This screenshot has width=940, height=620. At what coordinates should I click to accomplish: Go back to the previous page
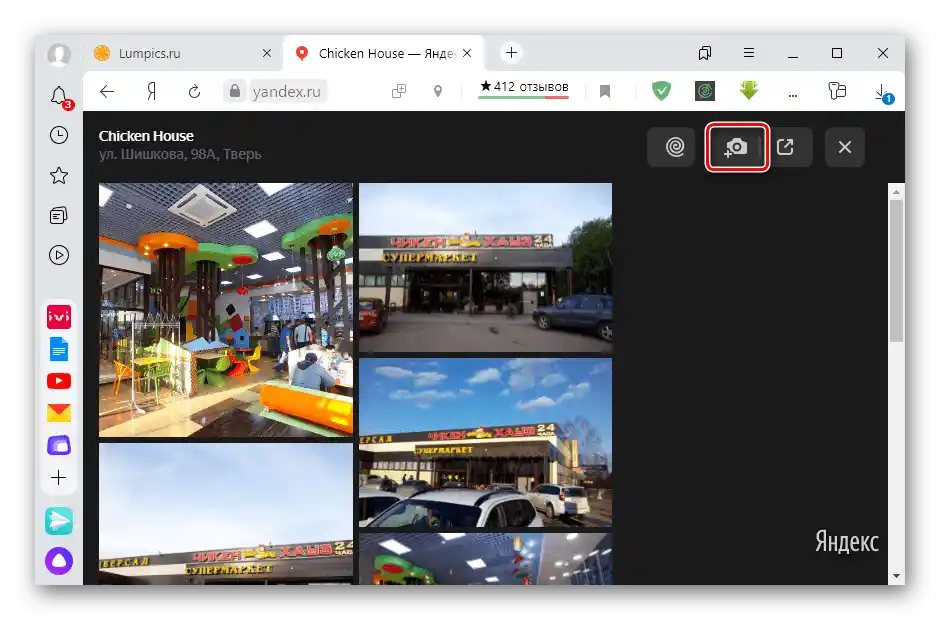click(107, 92)
